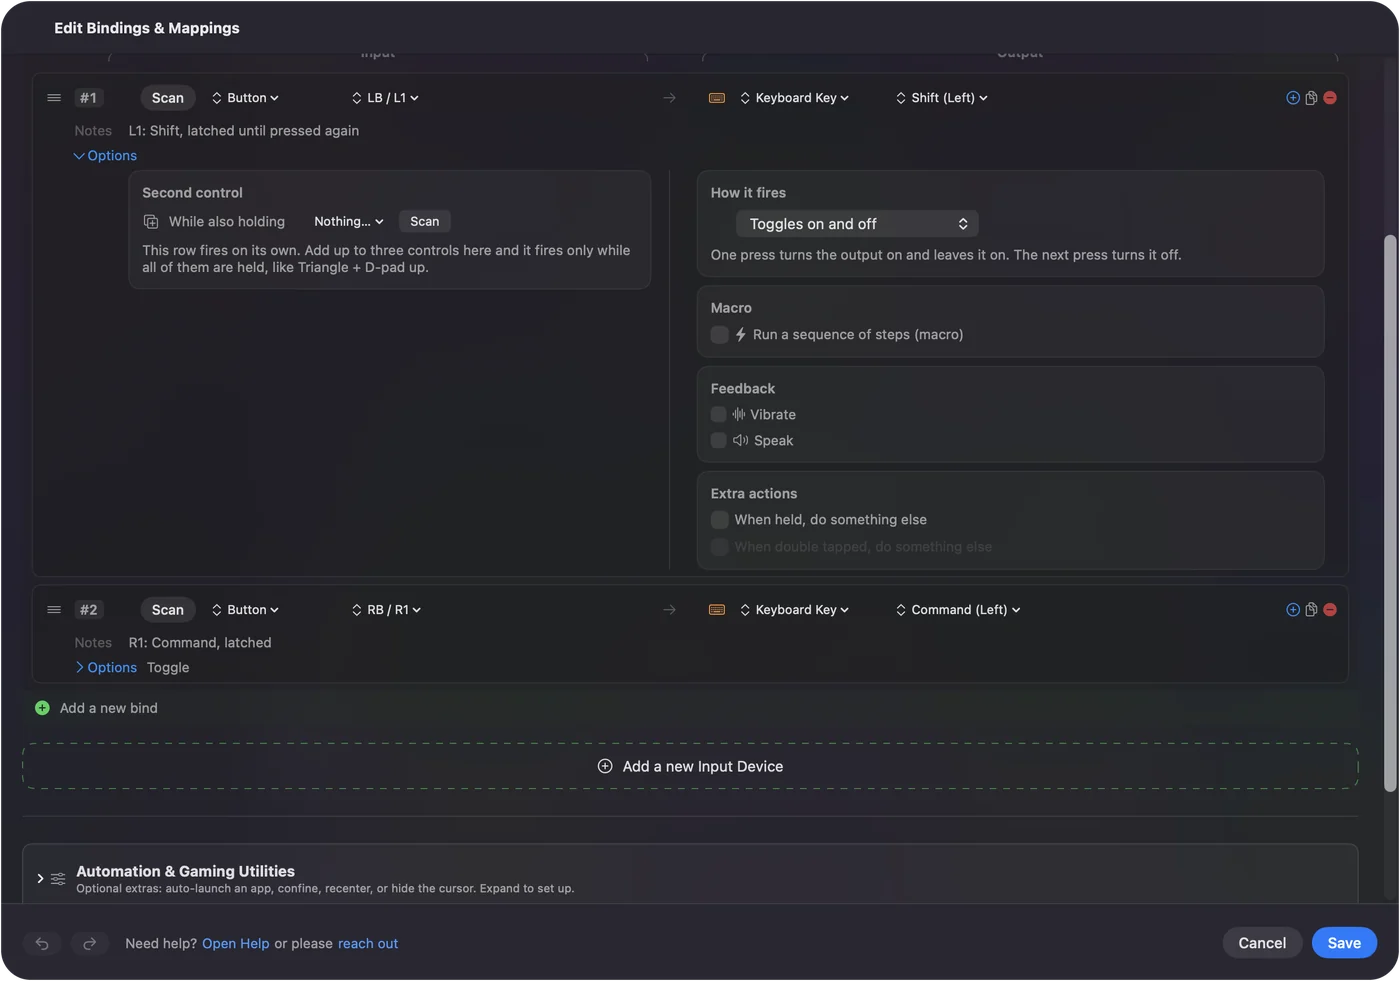The image size is (1400, 981).
Task: Click the keyboard icon in row #1
Action: click(x=717, y=98)
